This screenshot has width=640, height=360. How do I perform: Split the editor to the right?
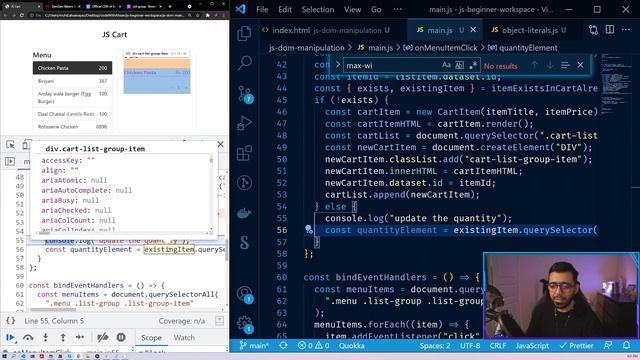tap(610, 29)
